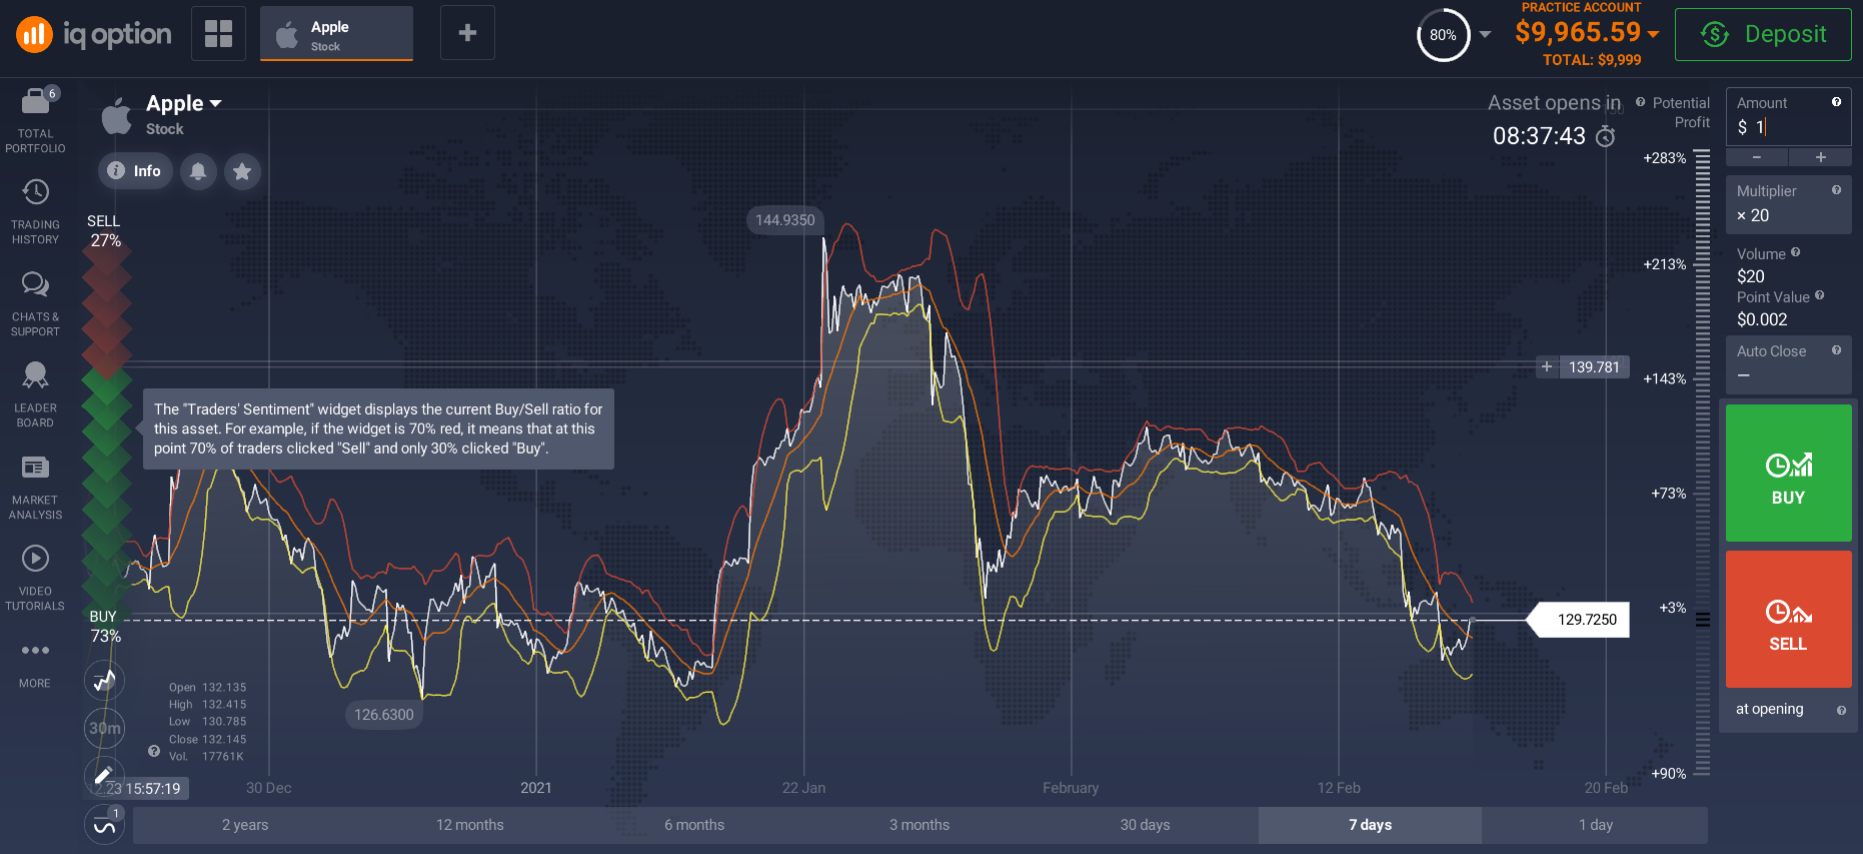Open Video Tutorials
This screenshot has width=1863, height=854.
(x=35, y=578)
